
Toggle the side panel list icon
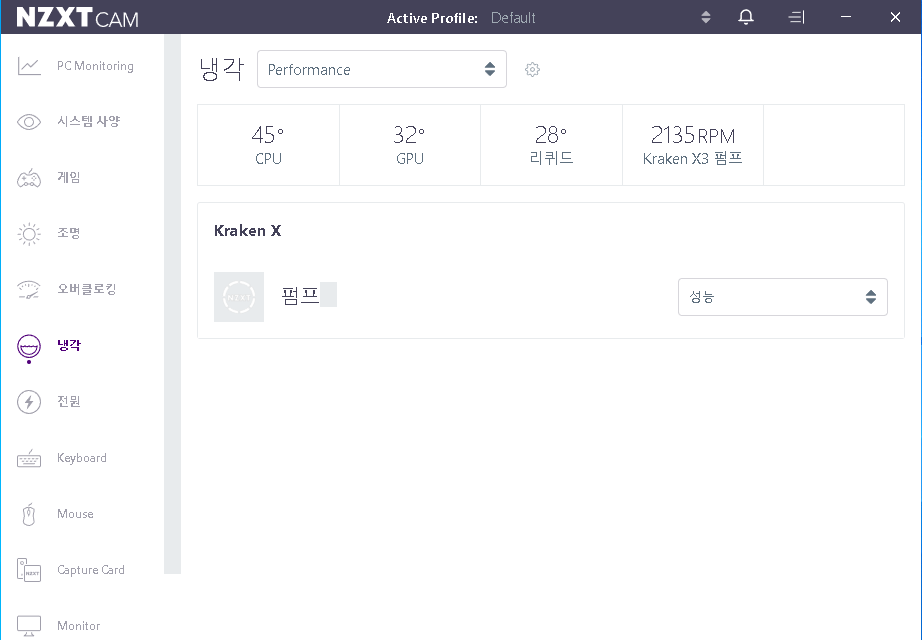796,17
